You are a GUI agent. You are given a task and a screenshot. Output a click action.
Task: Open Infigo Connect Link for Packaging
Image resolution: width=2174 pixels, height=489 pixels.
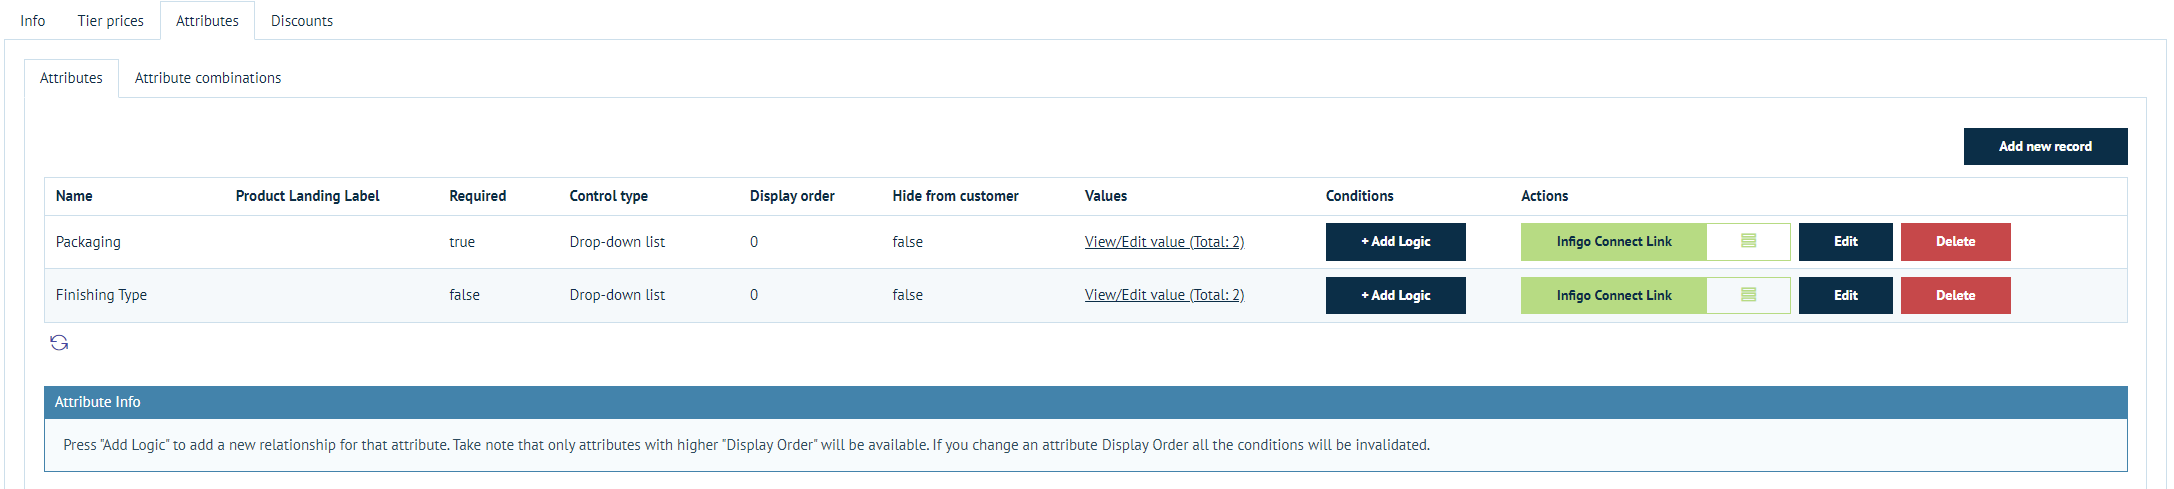pos(1613,242)
